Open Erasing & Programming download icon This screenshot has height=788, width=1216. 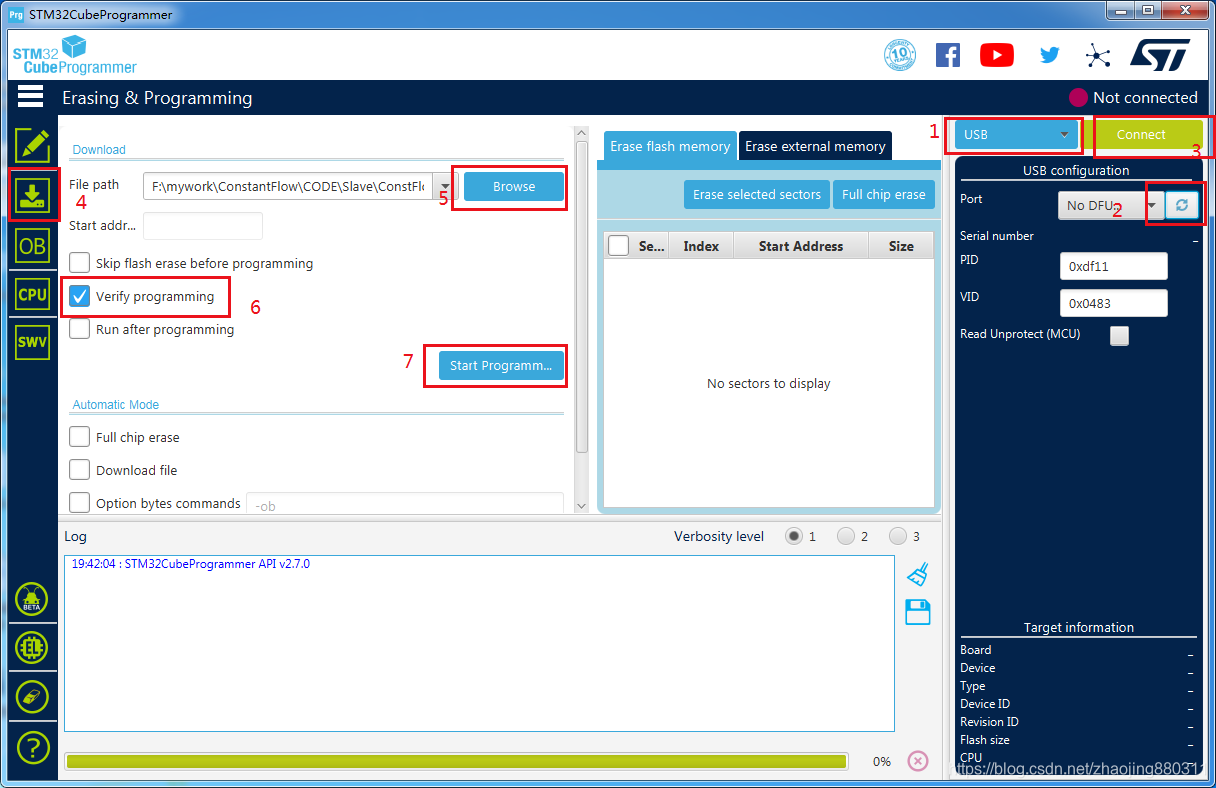click(x=32, y=195)
